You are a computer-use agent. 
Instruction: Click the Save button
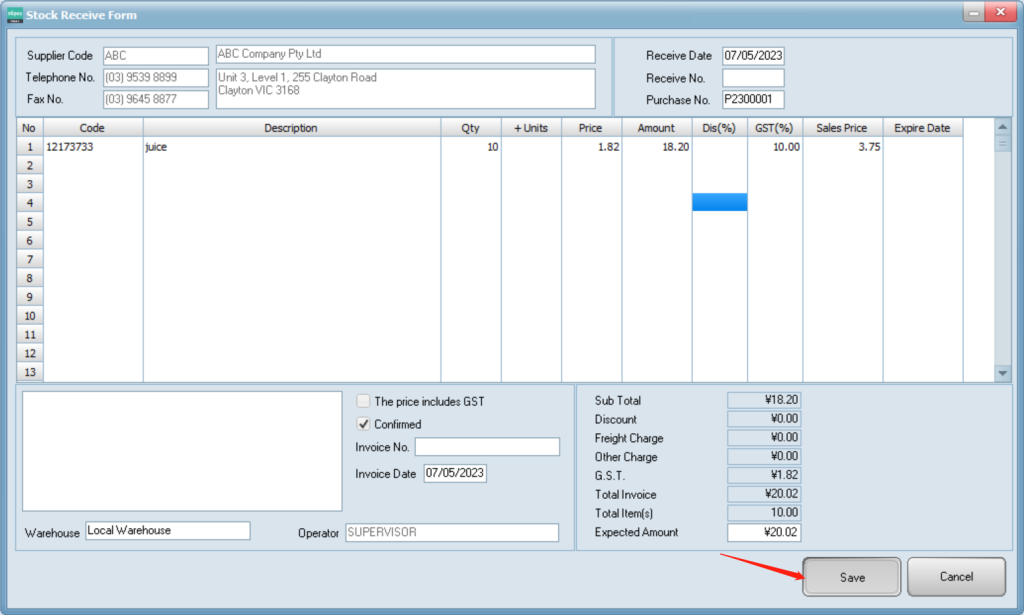[852, 577]
